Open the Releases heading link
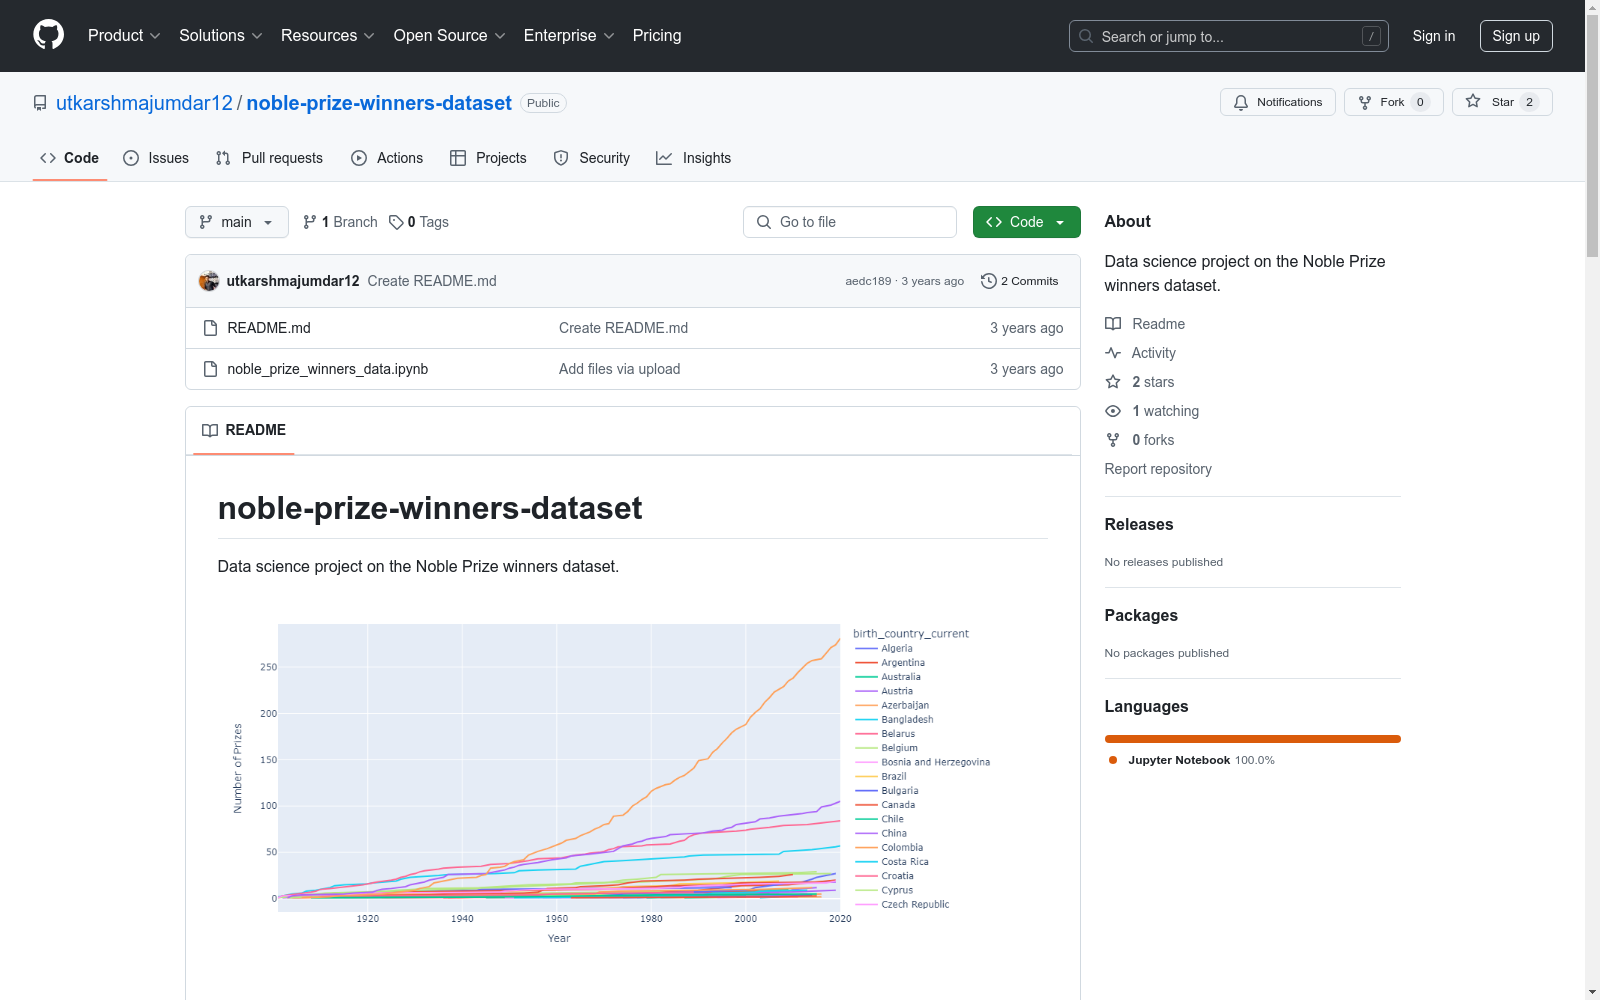1600x1000 pixels. coord(1139,525)
